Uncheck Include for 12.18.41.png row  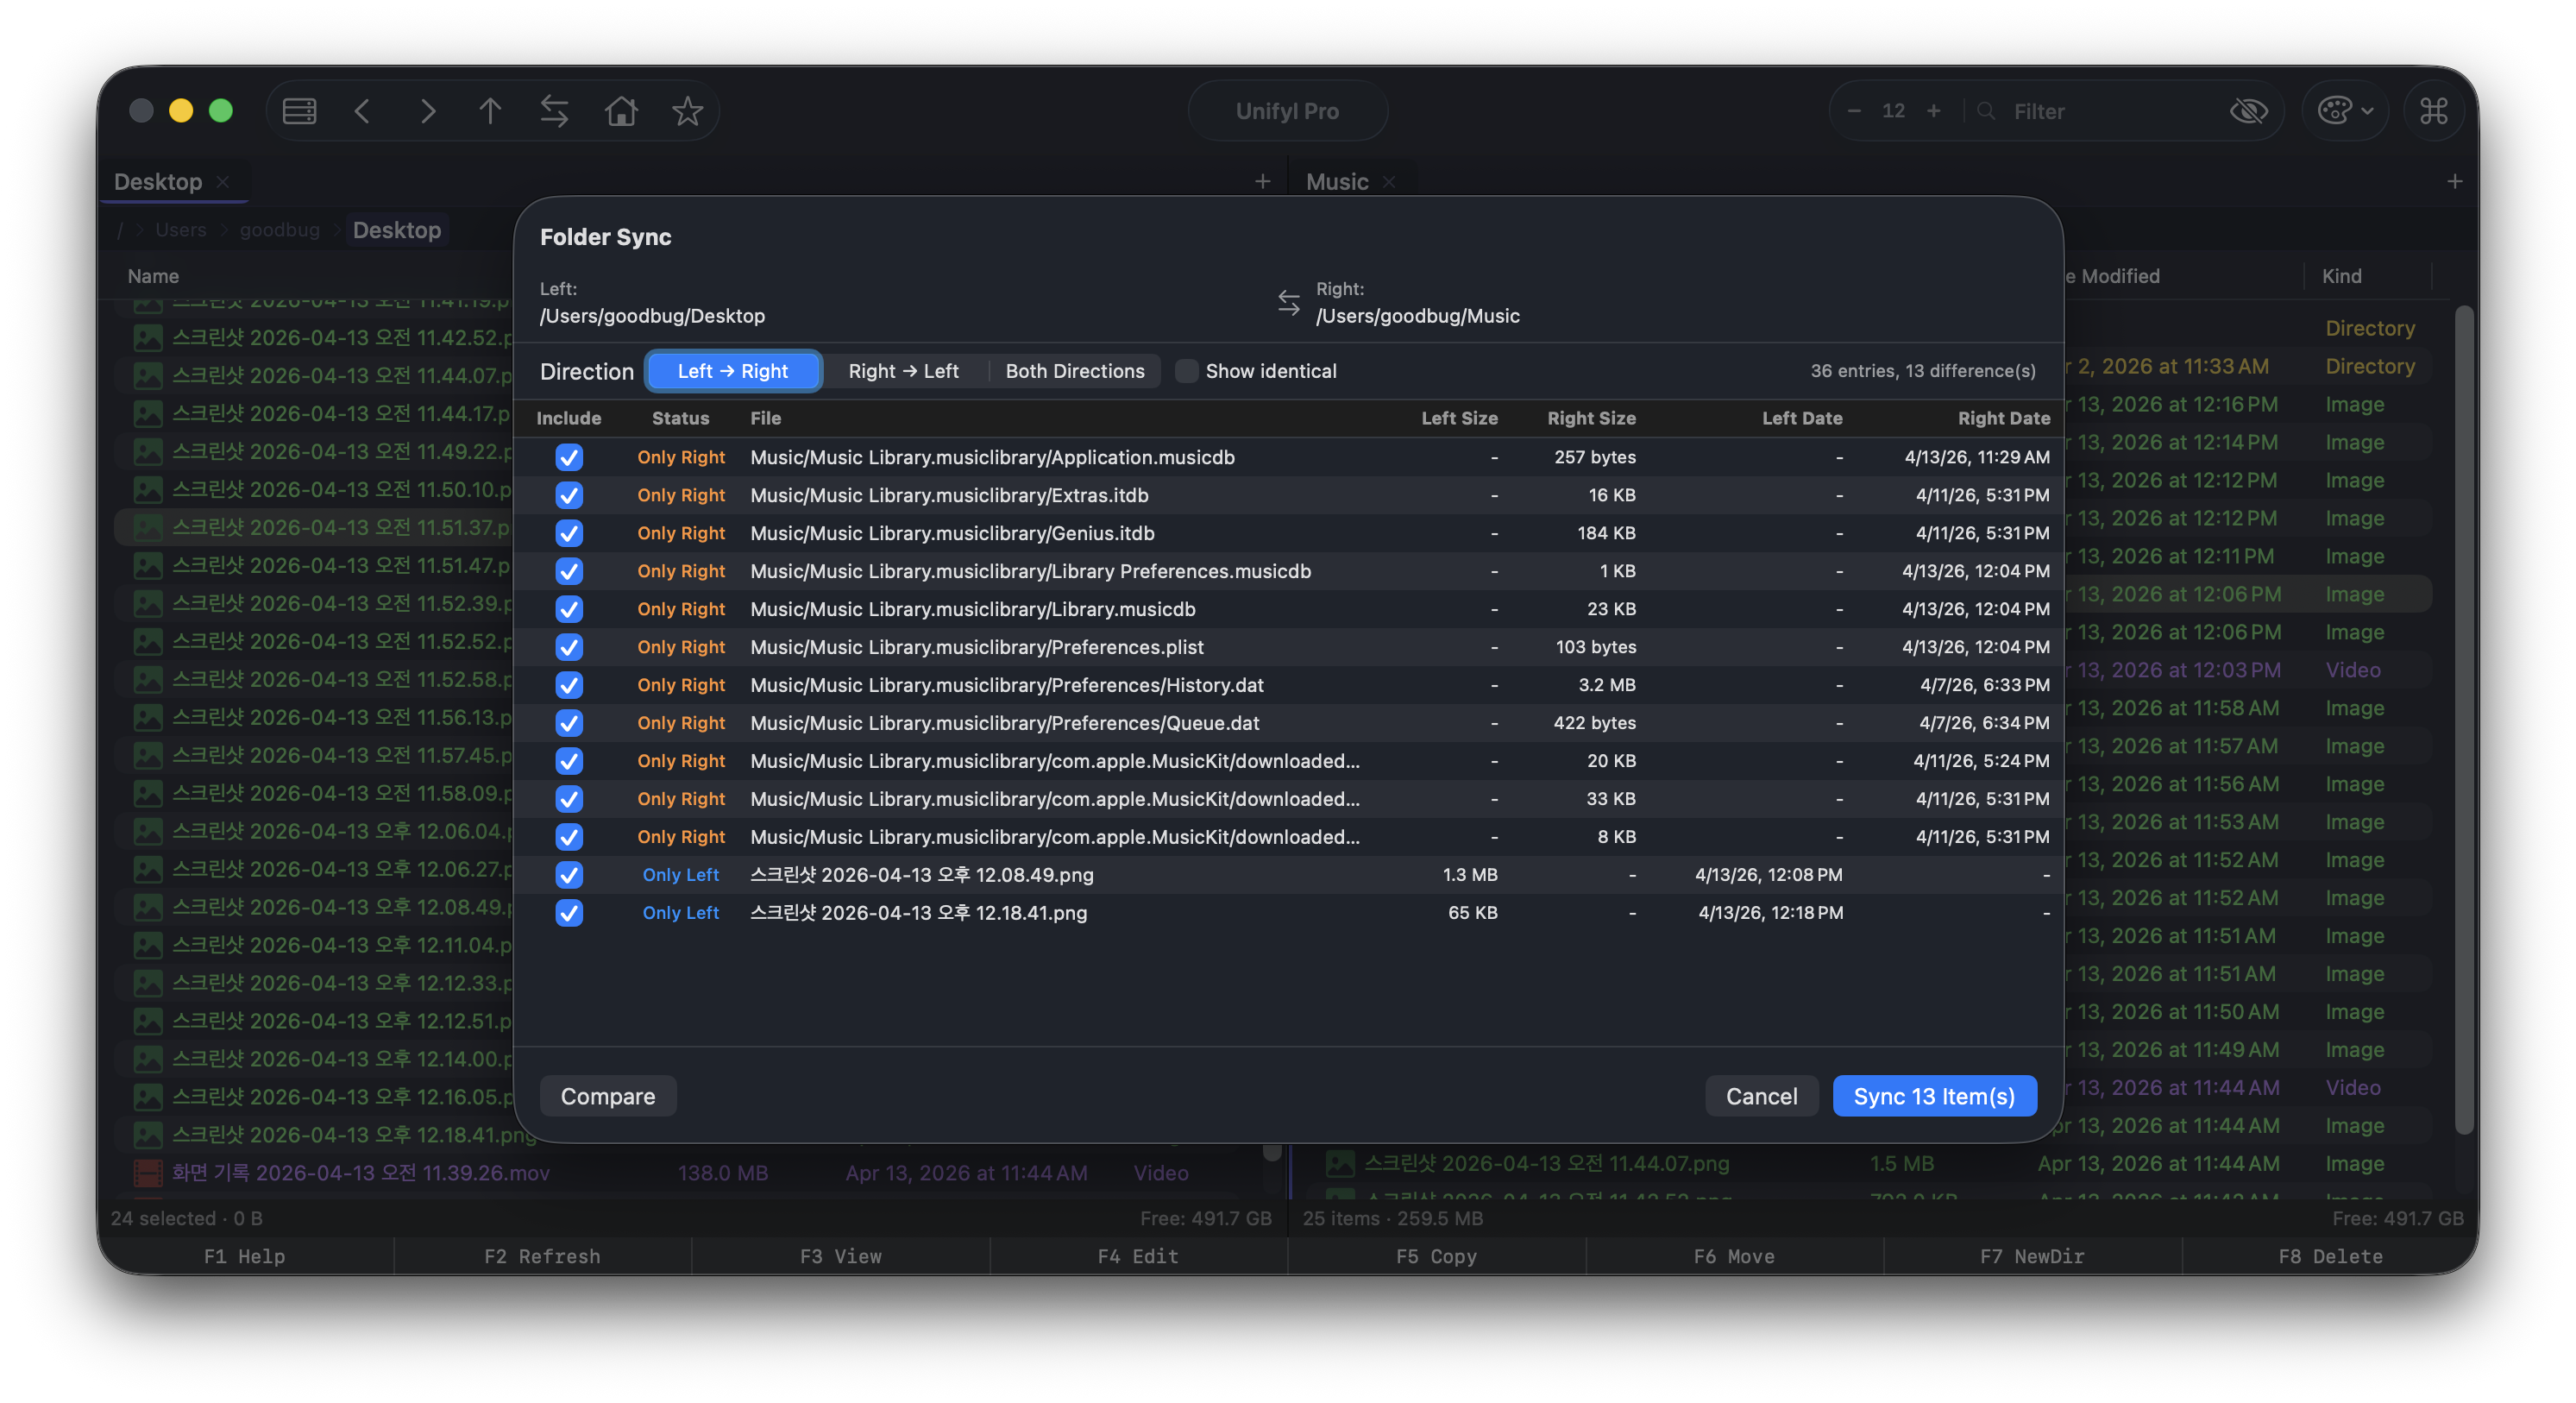(x=569, y=913)
